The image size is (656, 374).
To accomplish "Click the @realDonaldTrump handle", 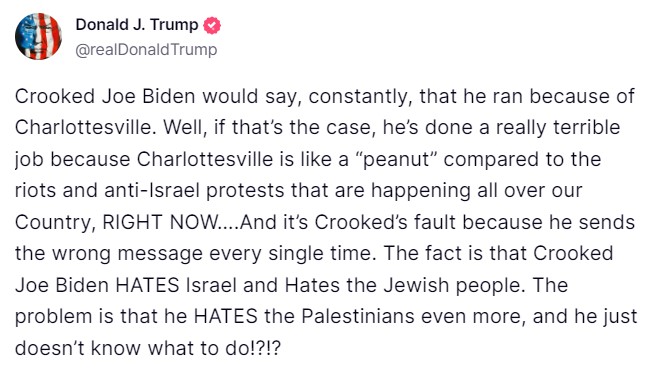I will [146, 49].
